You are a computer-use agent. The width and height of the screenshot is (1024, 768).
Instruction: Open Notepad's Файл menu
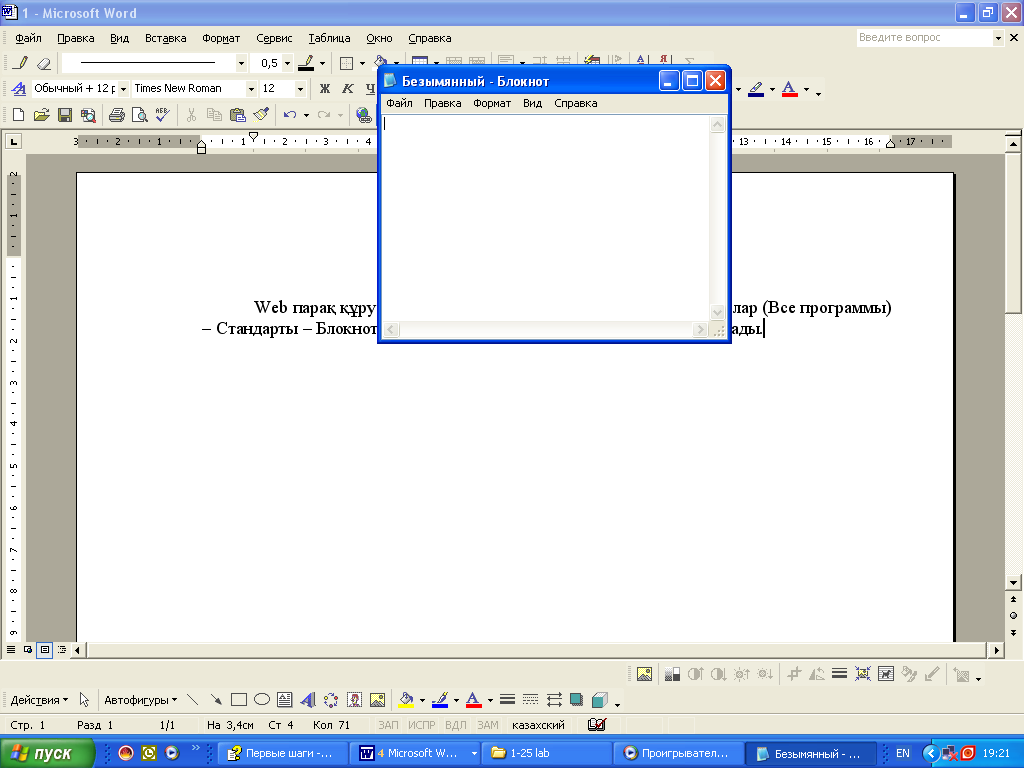coord(399,103)
